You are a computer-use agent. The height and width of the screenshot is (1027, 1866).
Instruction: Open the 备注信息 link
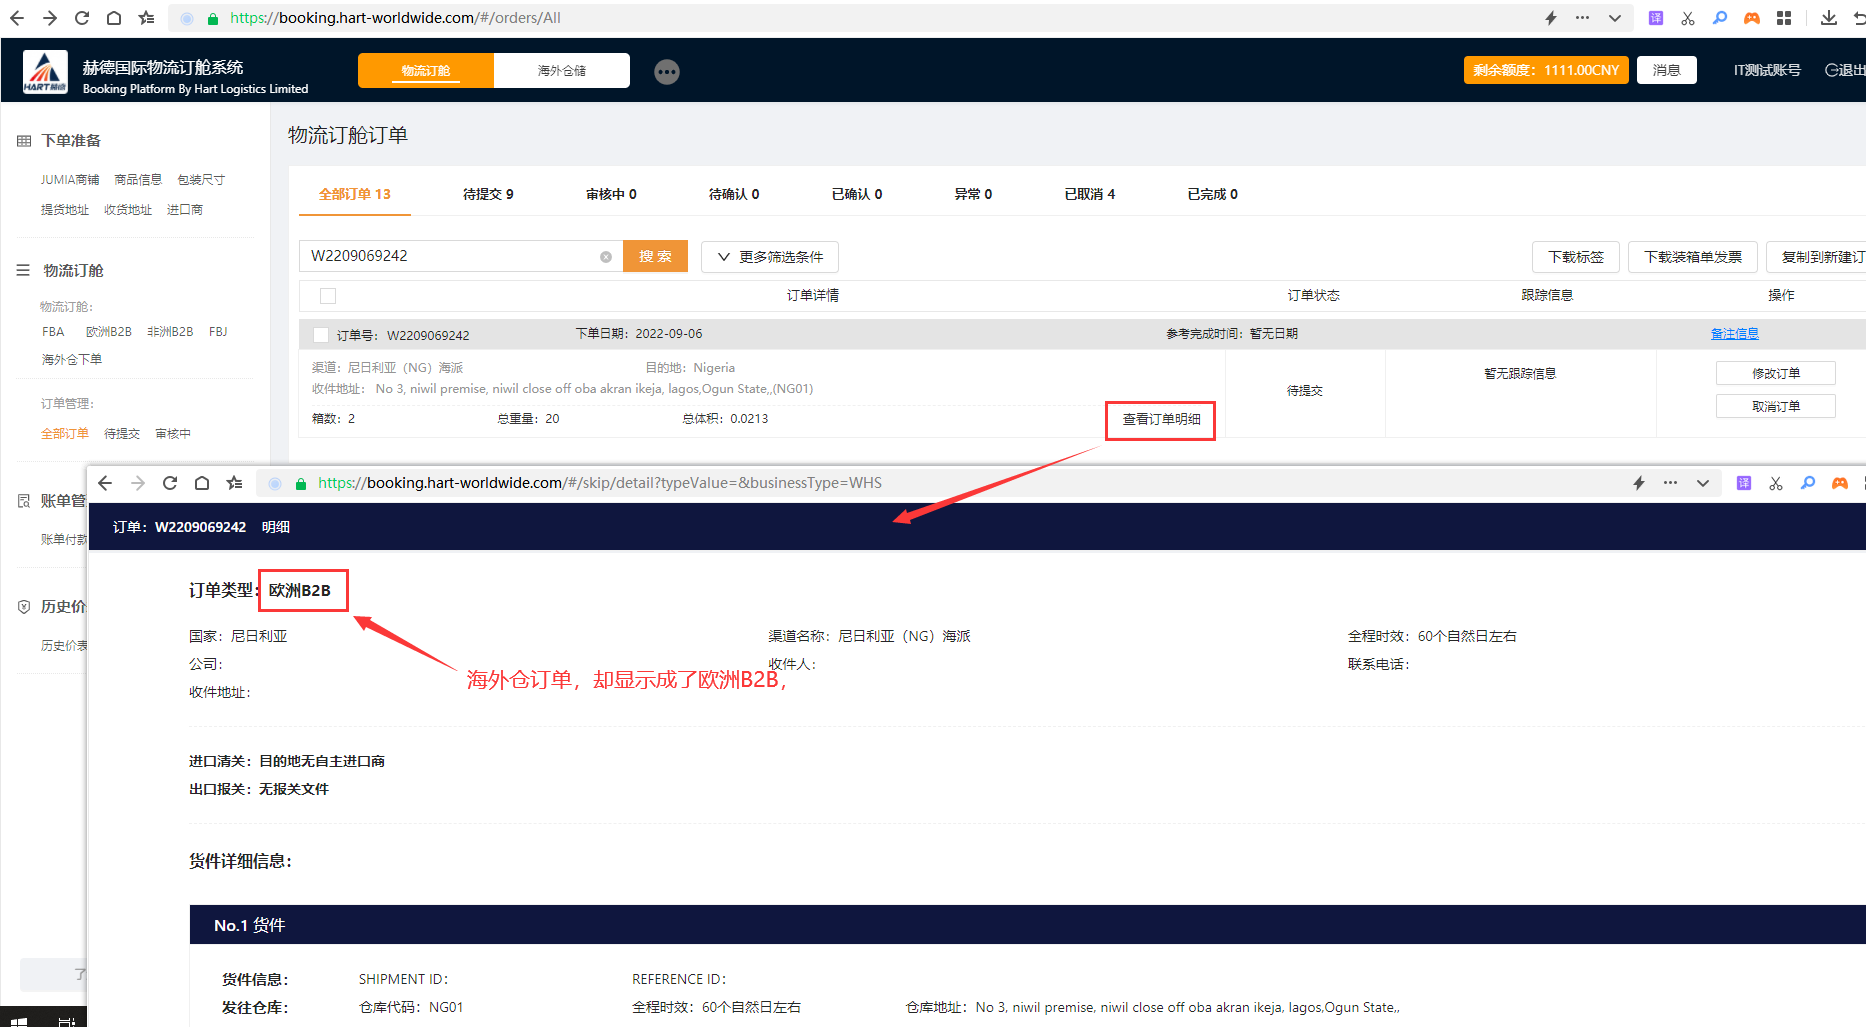pyautogui.click(x=1734, y=334)
